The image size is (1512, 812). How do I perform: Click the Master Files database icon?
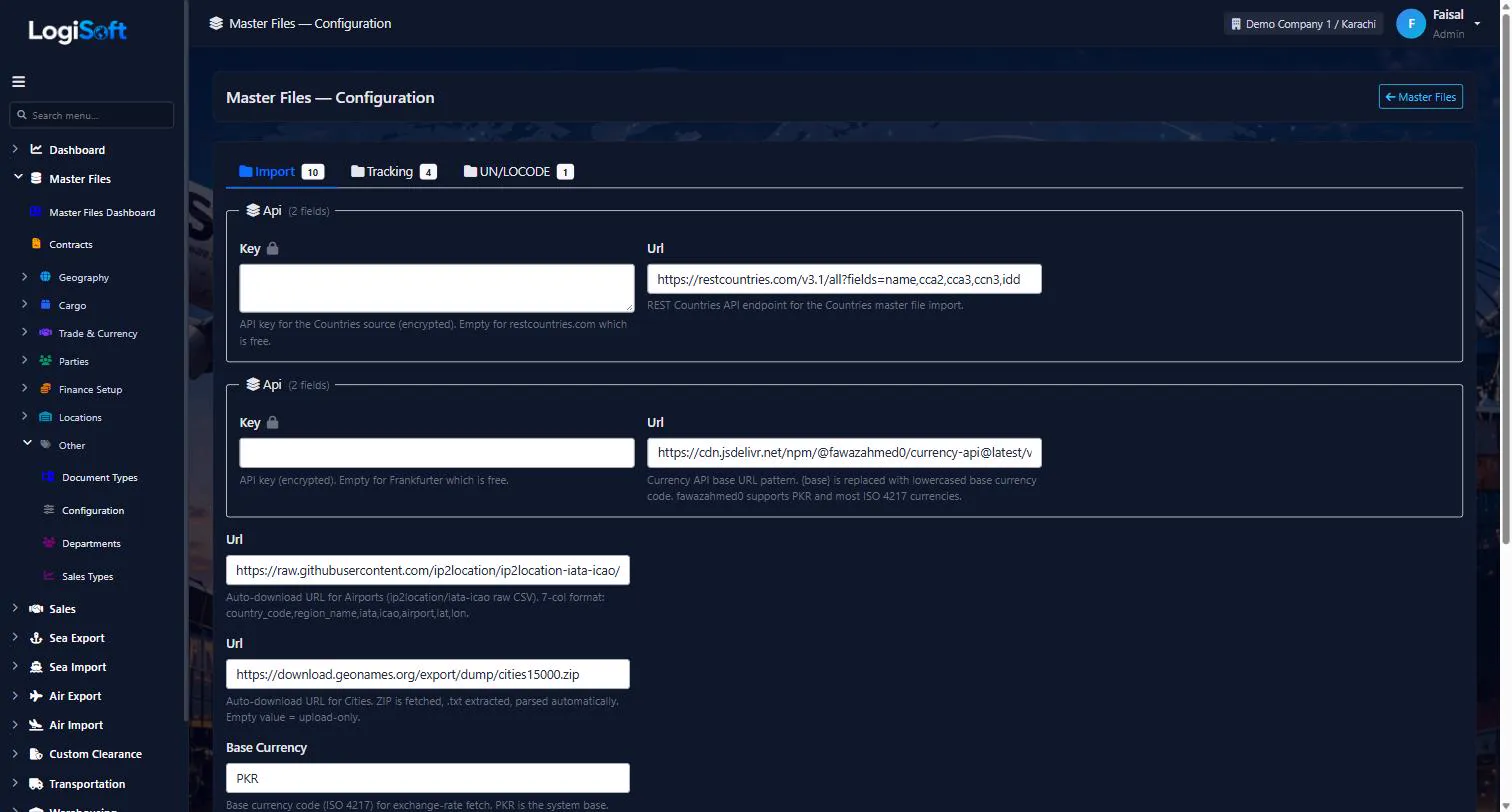coord(36,178)
